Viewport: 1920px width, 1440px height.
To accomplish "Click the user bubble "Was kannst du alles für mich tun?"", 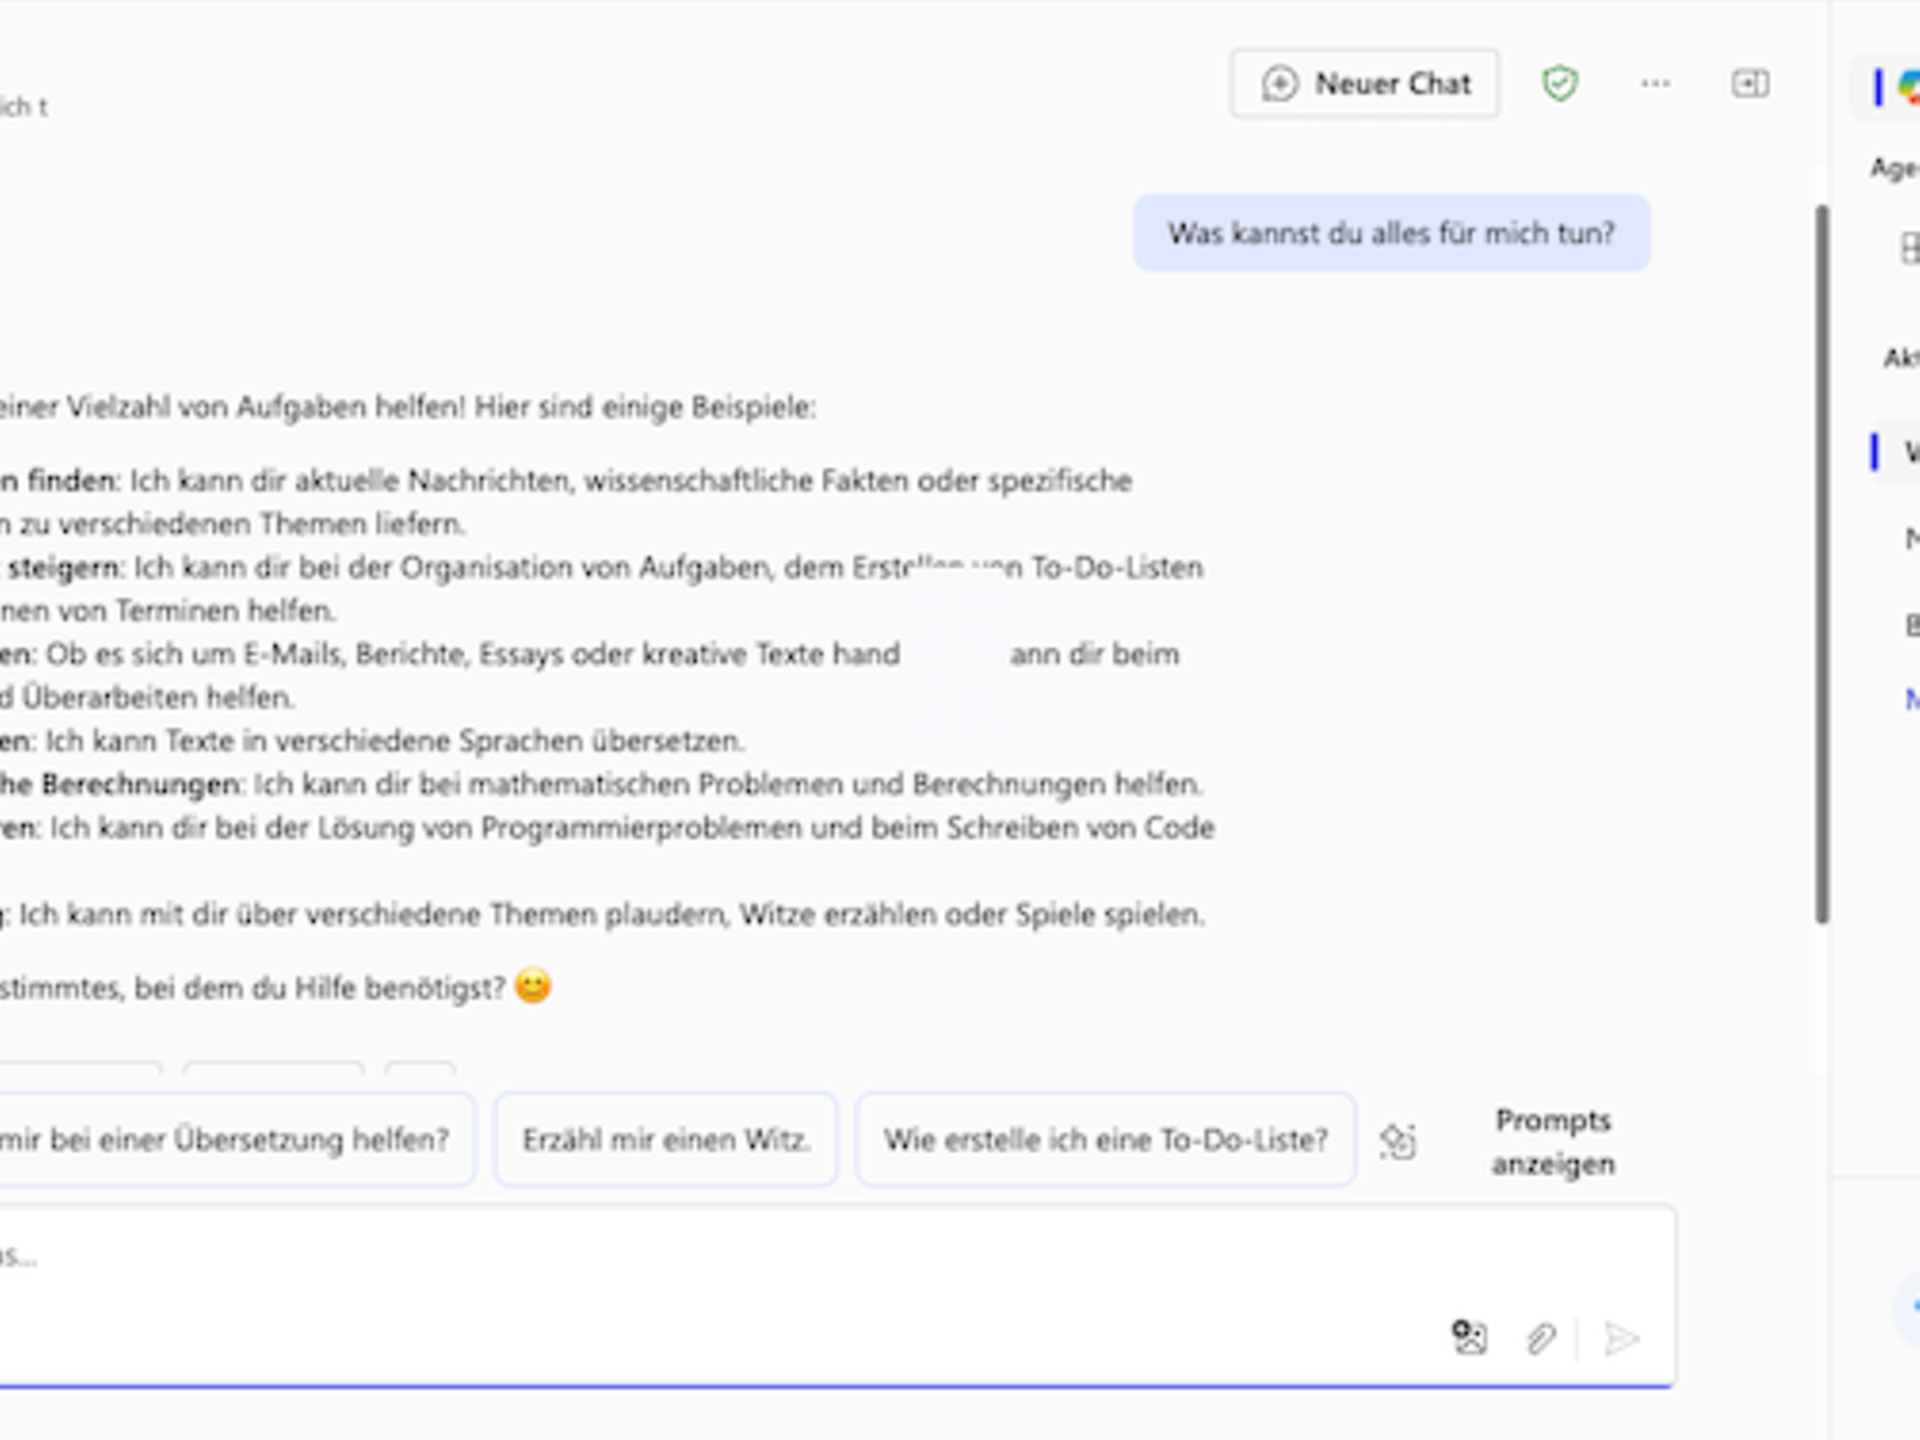I will 1392,233.
